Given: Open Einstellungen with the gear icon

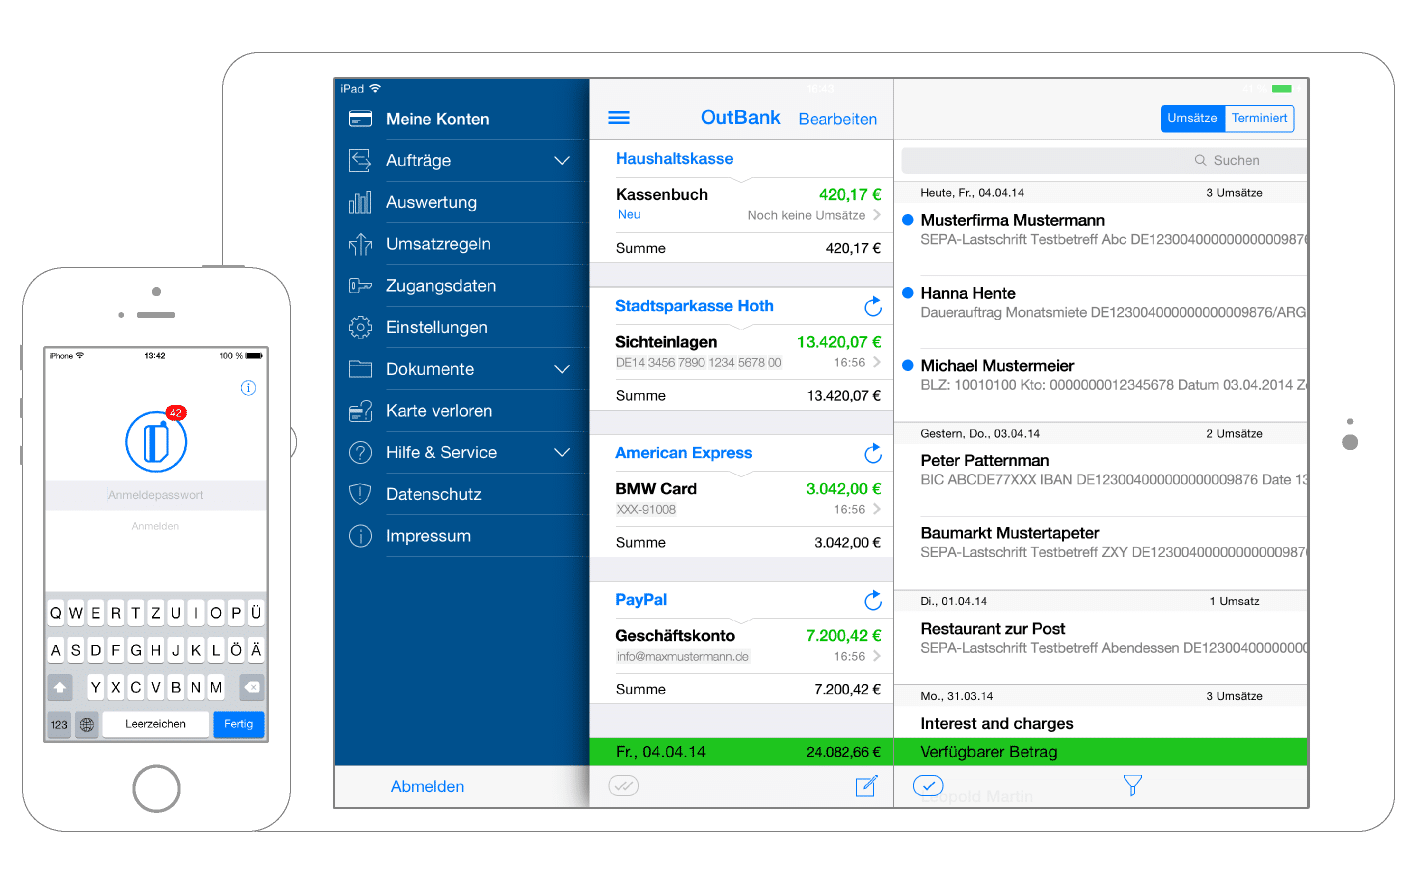Looking at the screenshot, I should pos(360,327).
